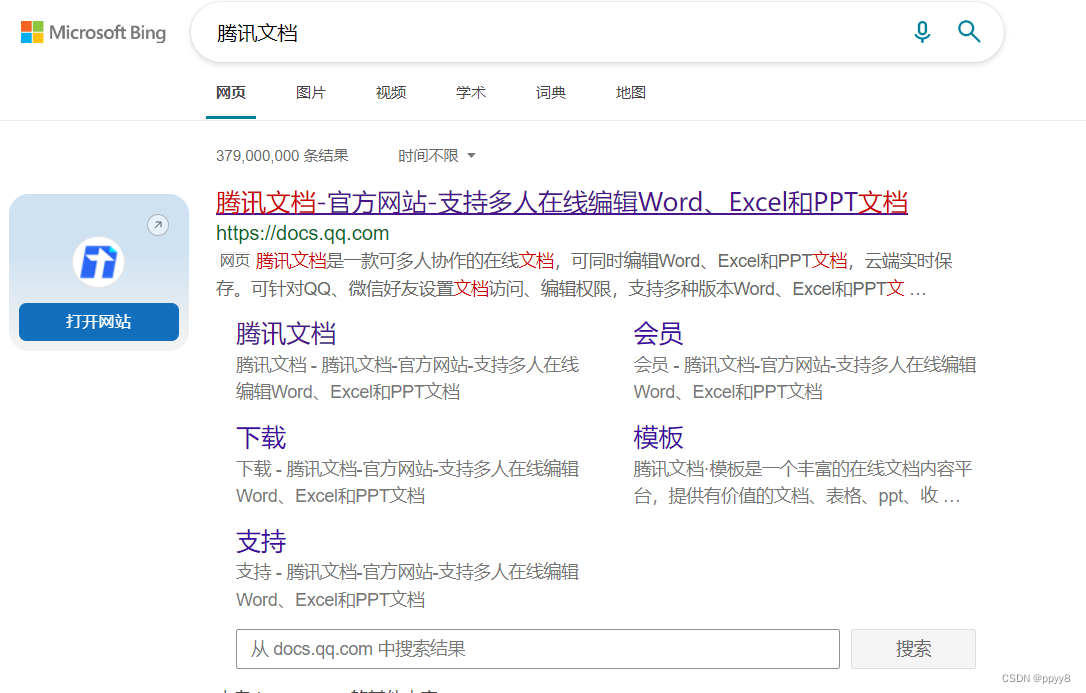
Task: Open the 模板 sitelink
Action: pyautogui.click(x=658, y=438)
